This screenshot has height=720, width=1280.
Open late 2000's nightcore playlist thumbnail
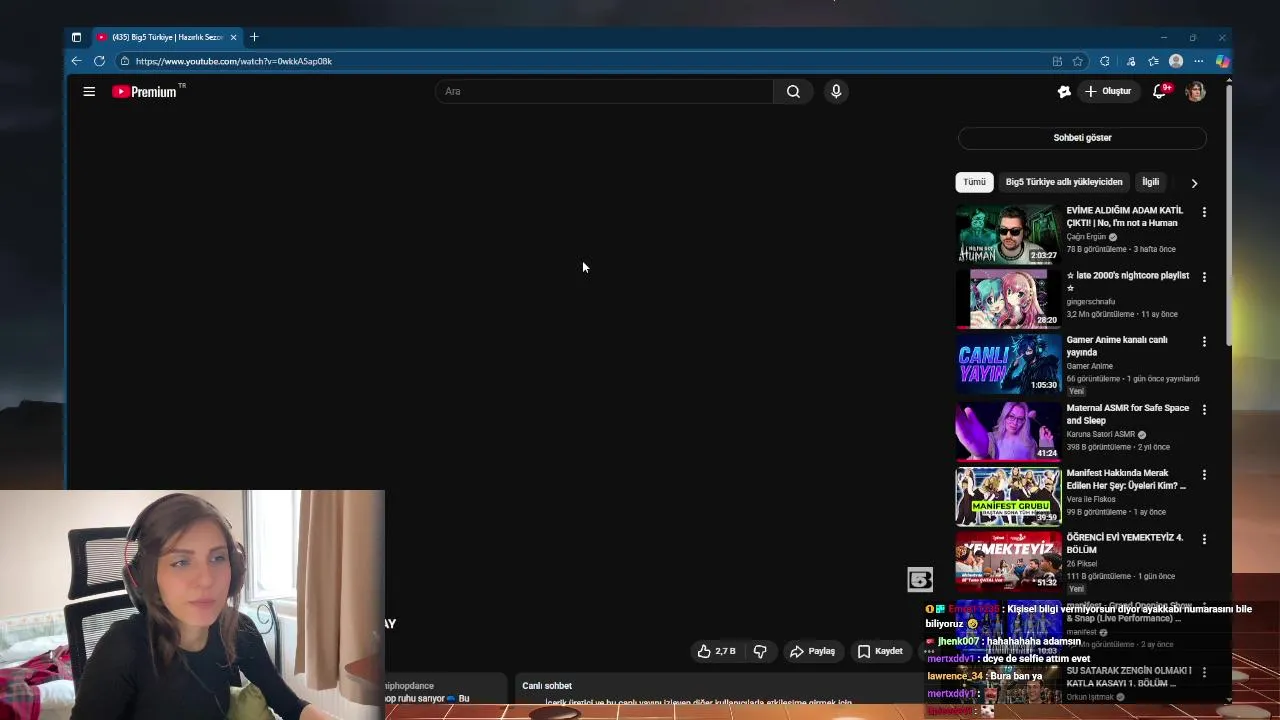[1008, 299]
